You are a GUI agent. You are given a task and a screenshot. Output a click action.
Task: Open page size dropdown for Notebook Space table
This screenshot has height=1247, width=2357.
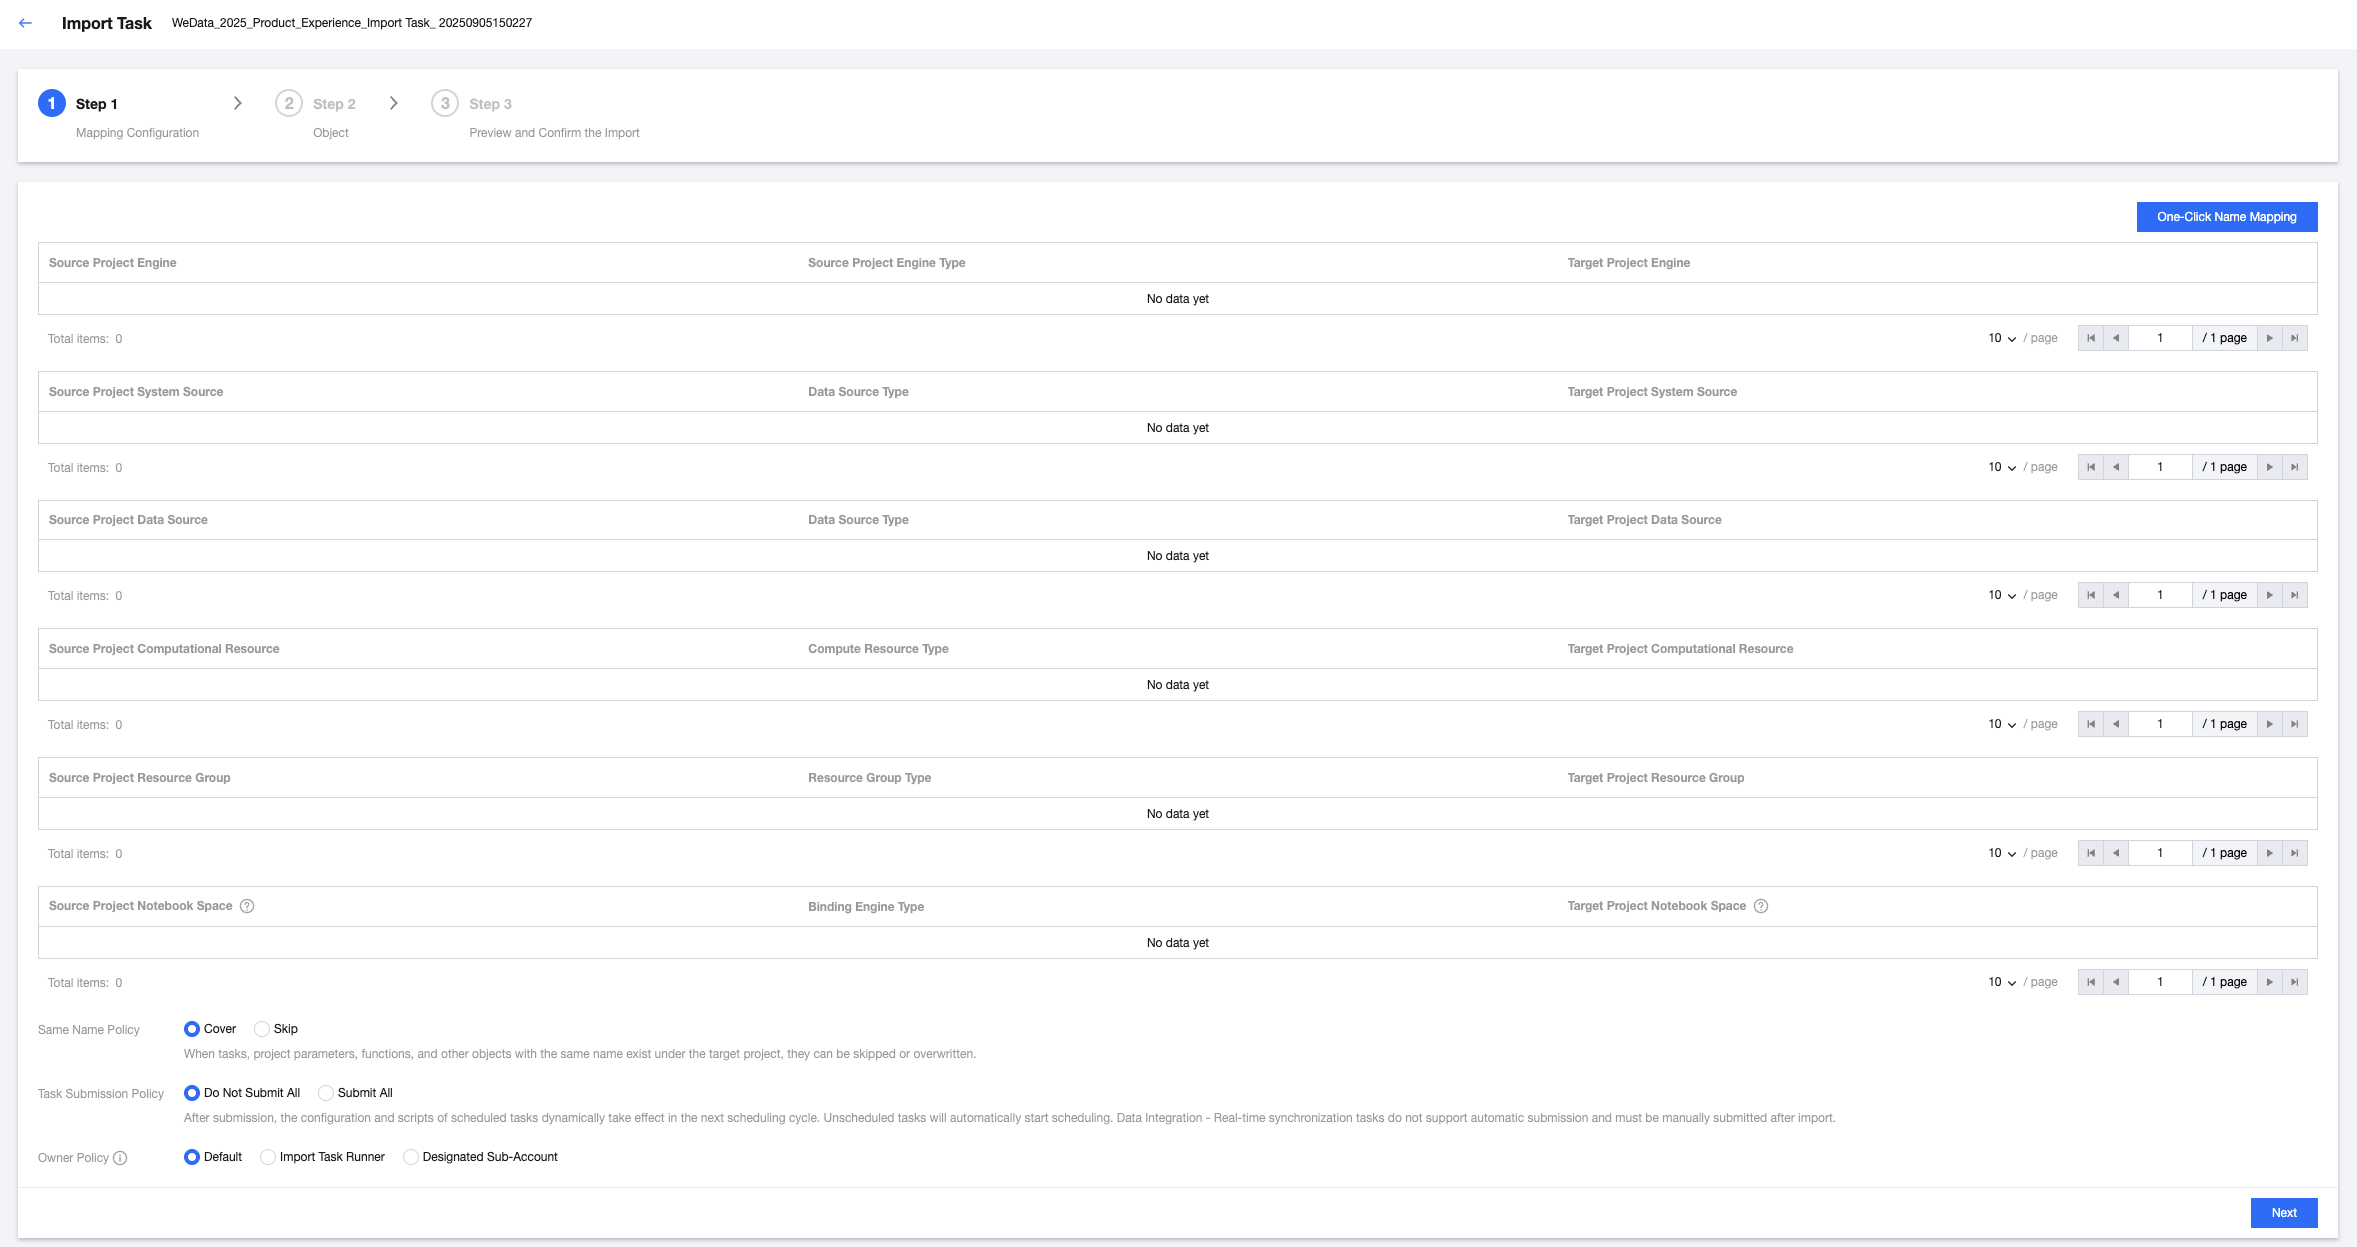tap(2001, 982)
